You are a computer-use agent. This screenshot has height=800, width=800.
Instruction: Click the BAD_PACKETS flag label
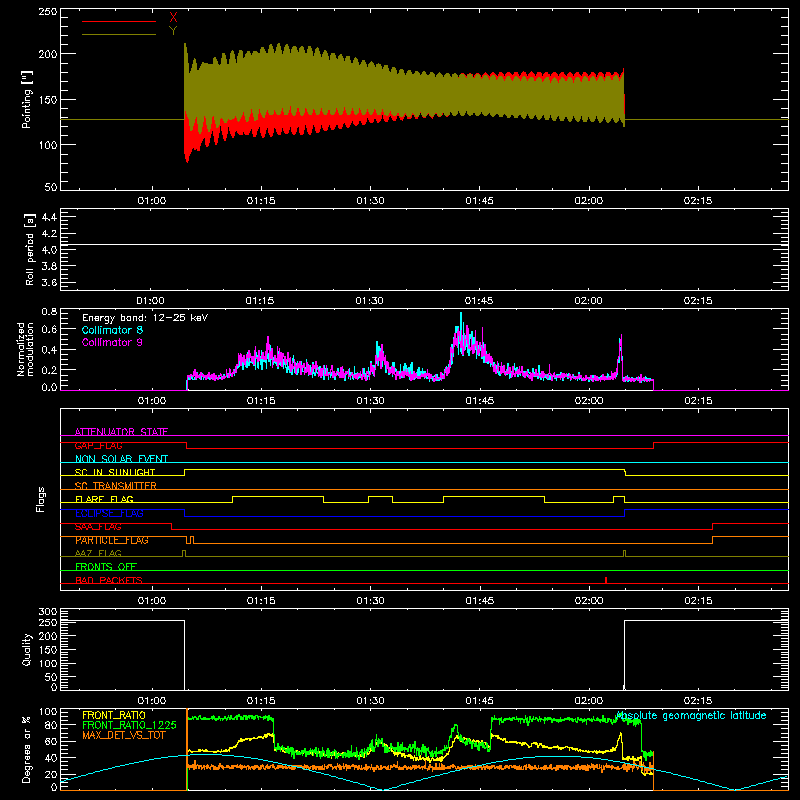[109, 580]
